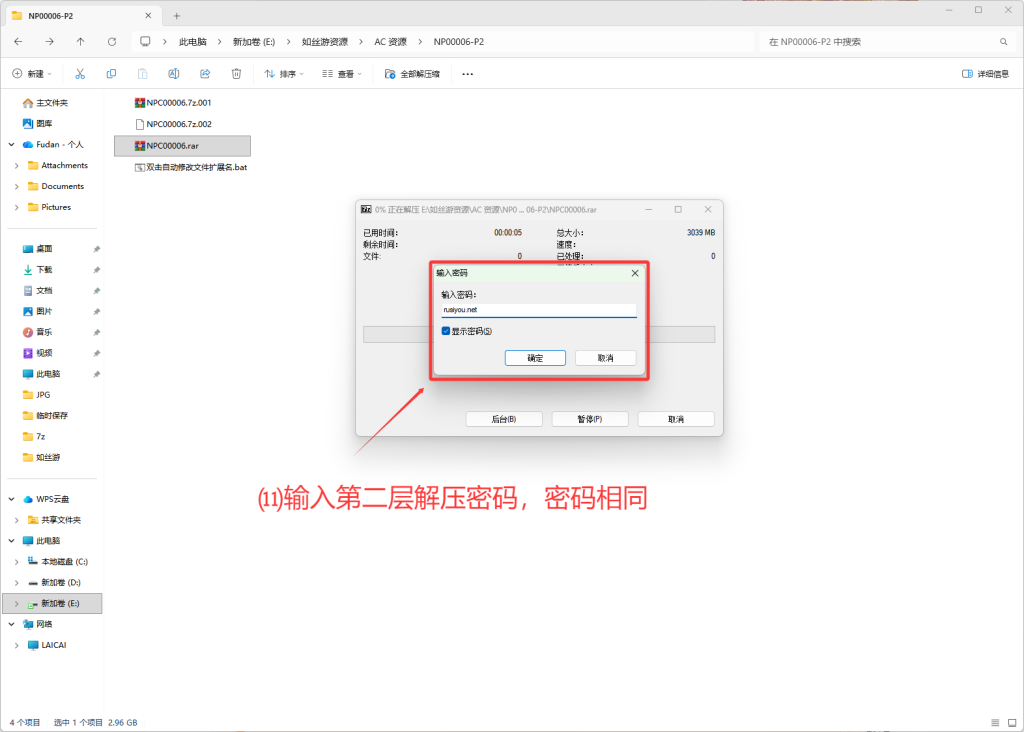The height and width of the screenshot is (732, 1024).
Task: Expand the 新建 new item dropdown
Action: [35, 74]
